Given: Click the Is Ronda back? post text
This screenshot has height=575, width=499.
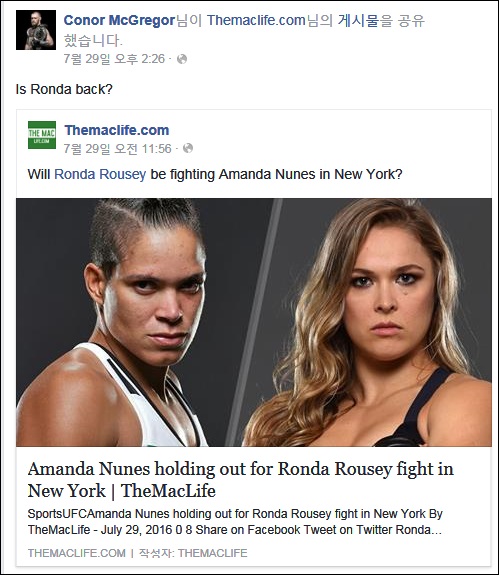Looking at the screenshot, I should coord(64,89).
